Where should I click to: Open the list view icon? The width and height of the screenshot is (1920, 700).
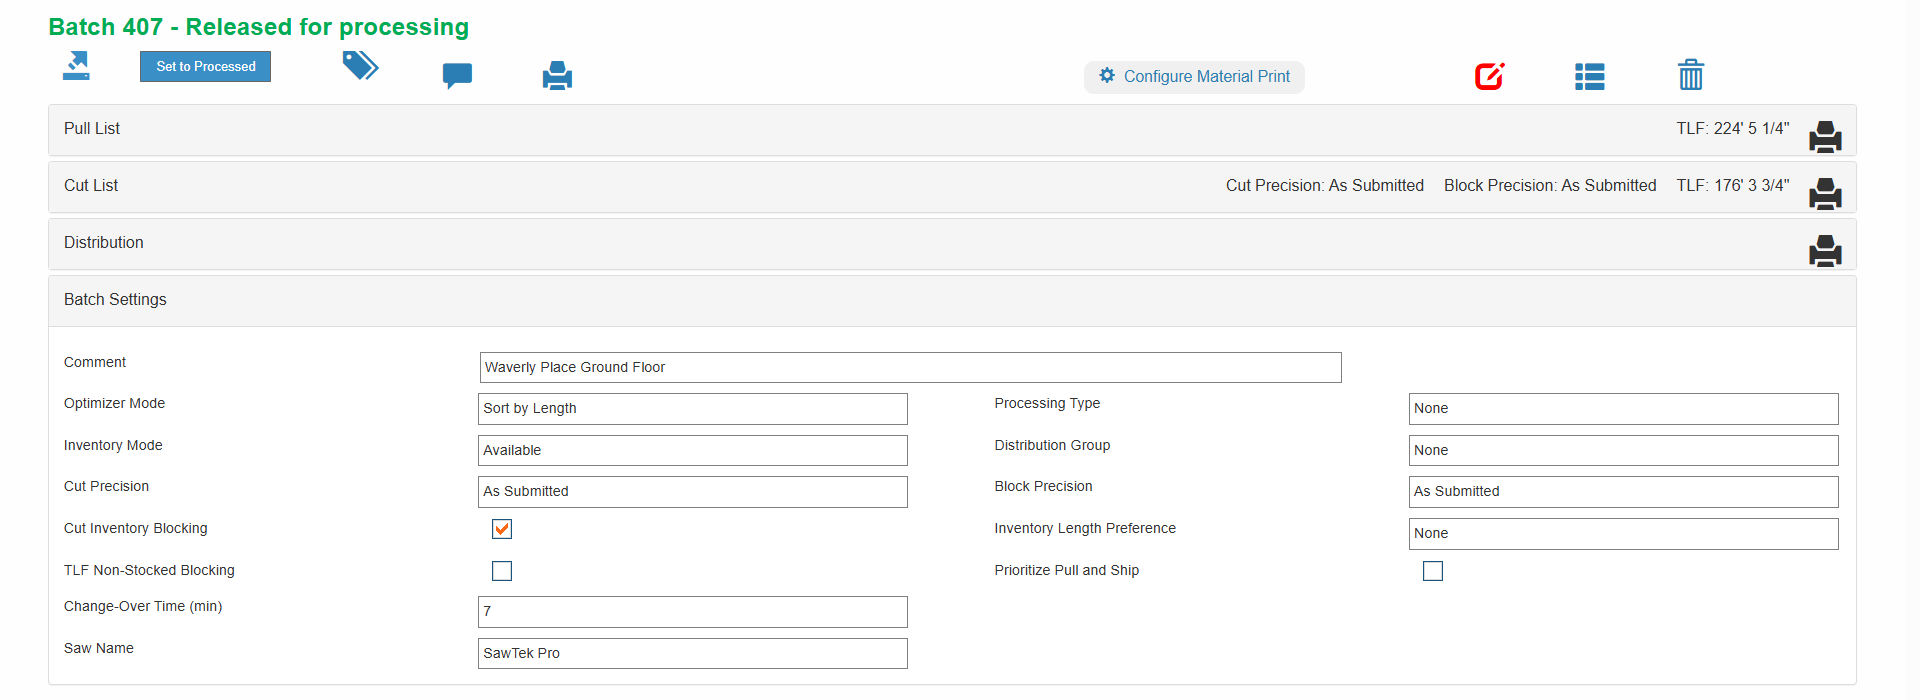(x=1589, y=77)
